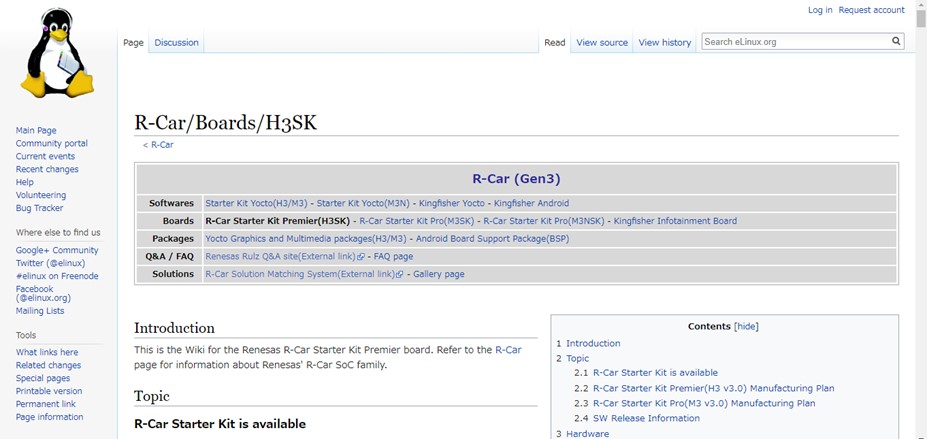Open Kingfisher Infotainment Board link

[x=675, y=221]
